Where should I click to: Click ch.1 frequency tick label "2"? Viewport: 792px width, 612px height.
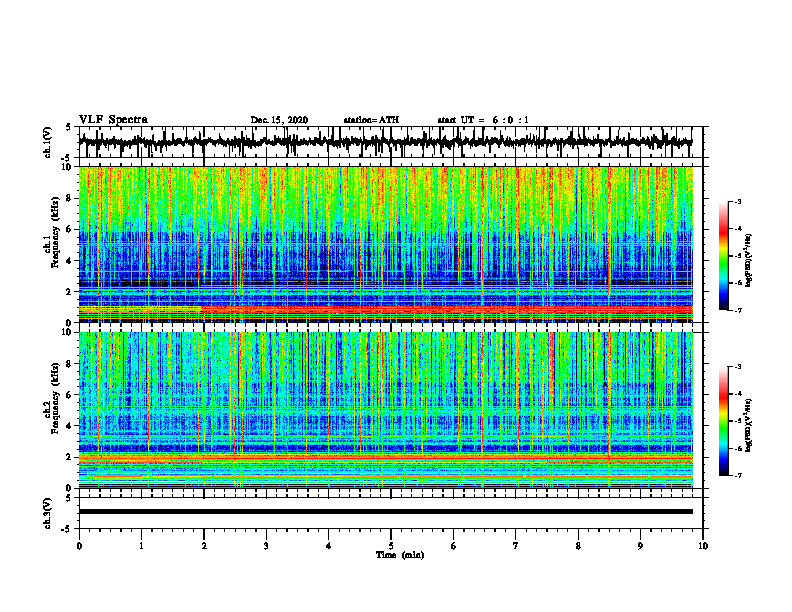click(x=69, y=292)
